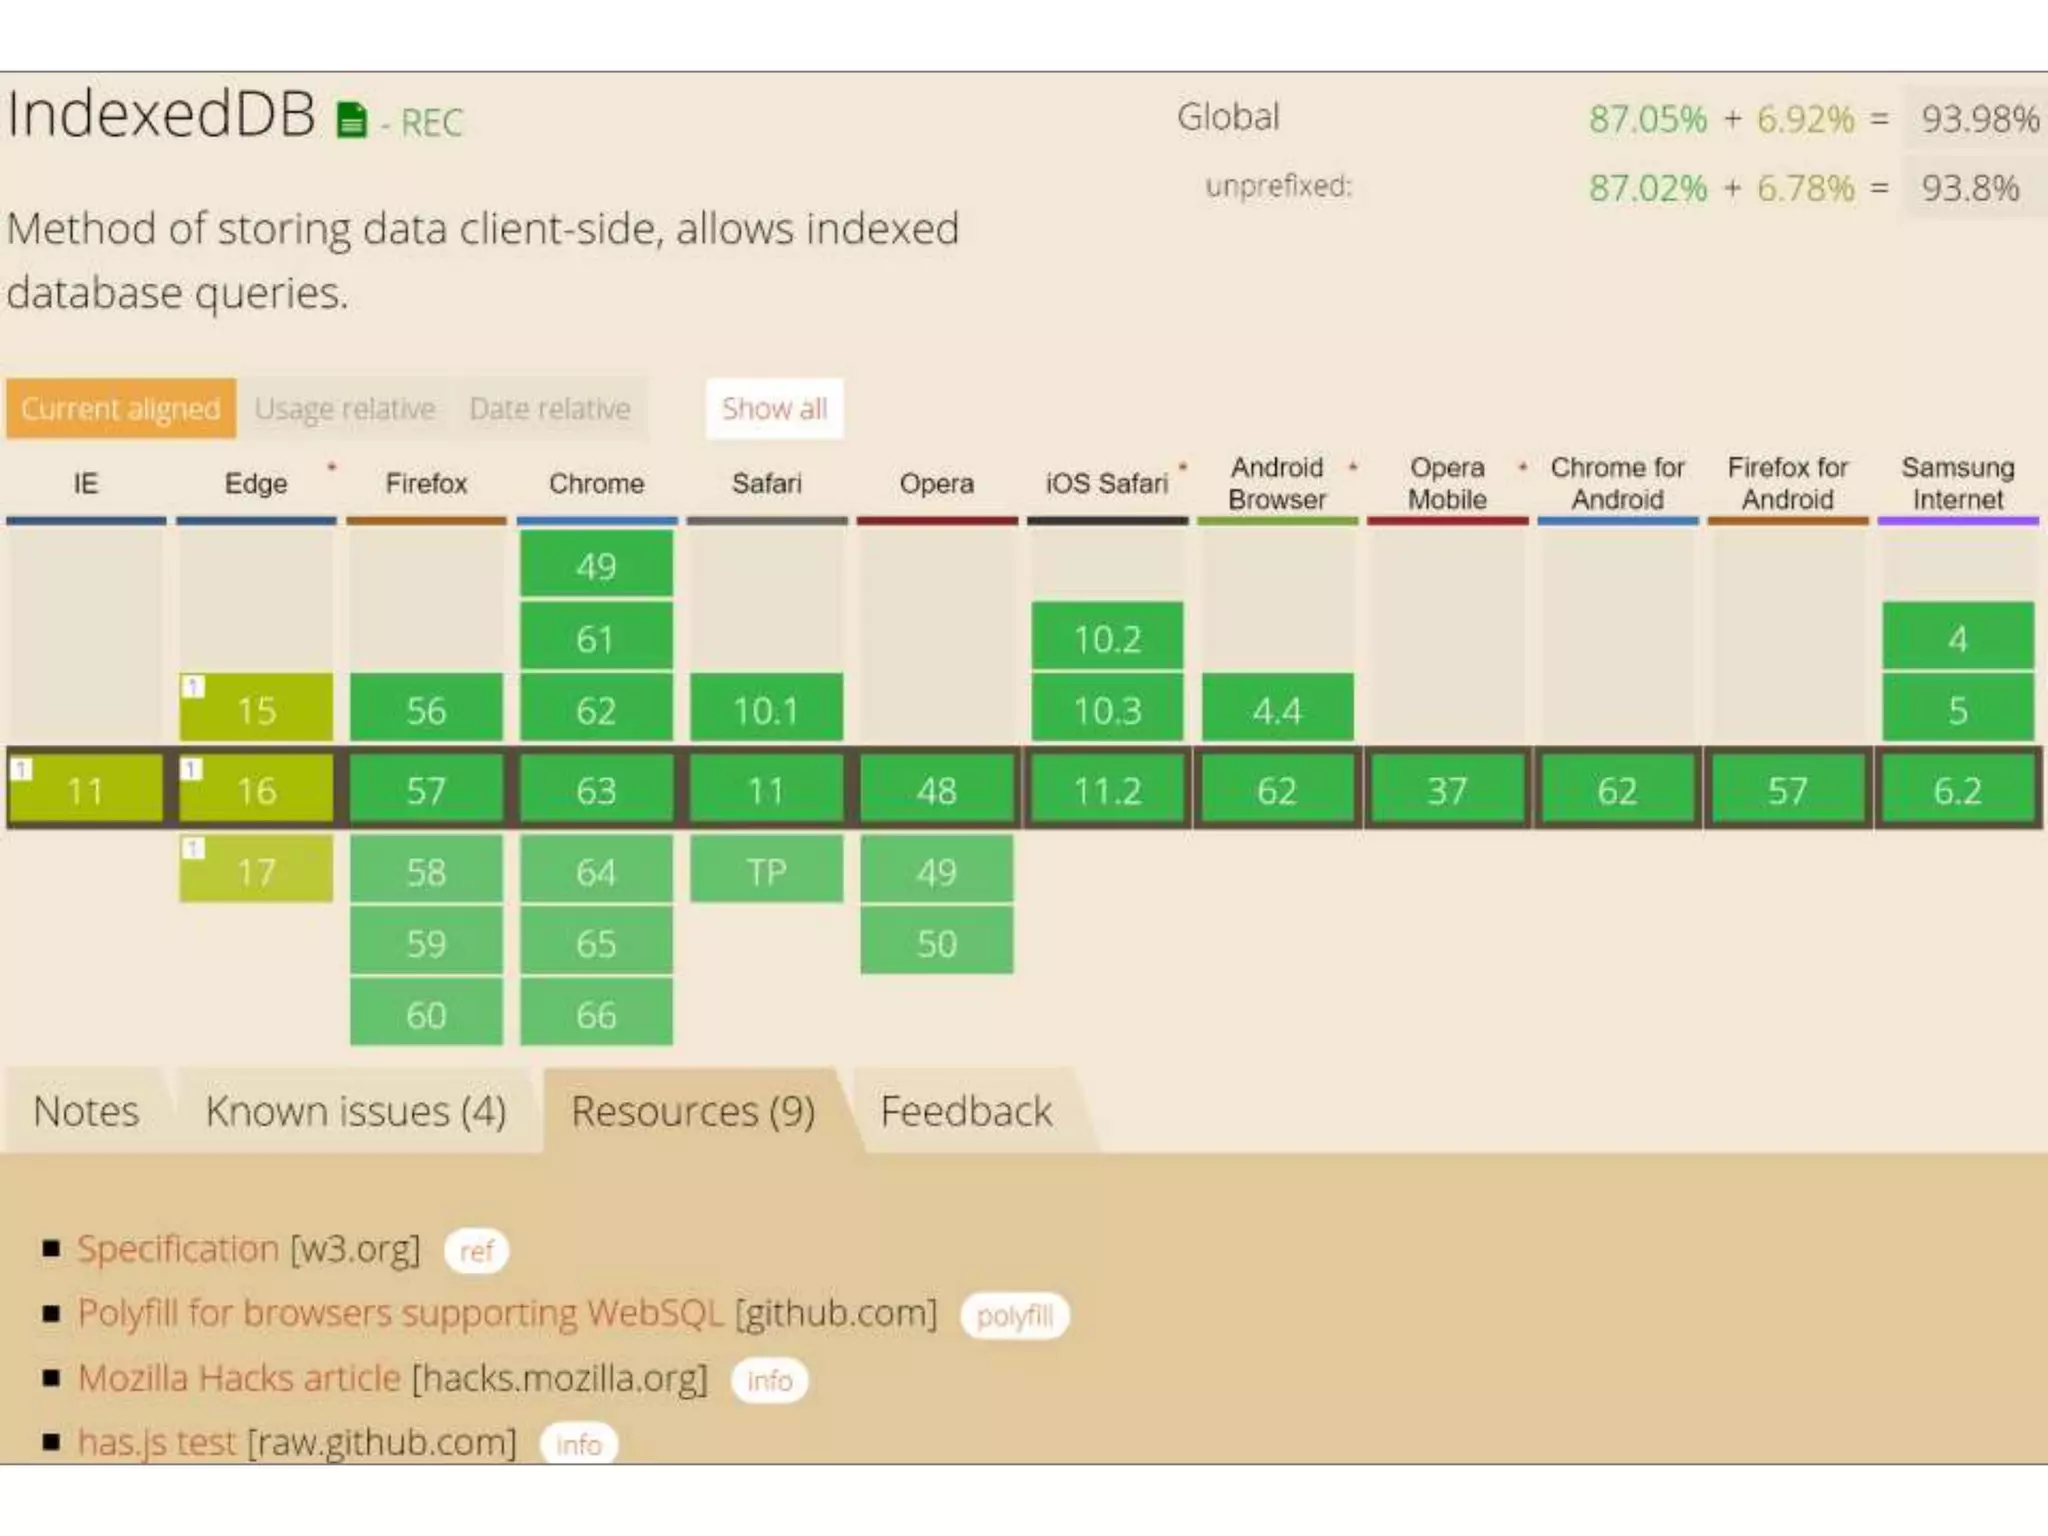Click the Safari TP cell
Image resolution: width=2048 pixels, height=1536 pixels.
767,870
